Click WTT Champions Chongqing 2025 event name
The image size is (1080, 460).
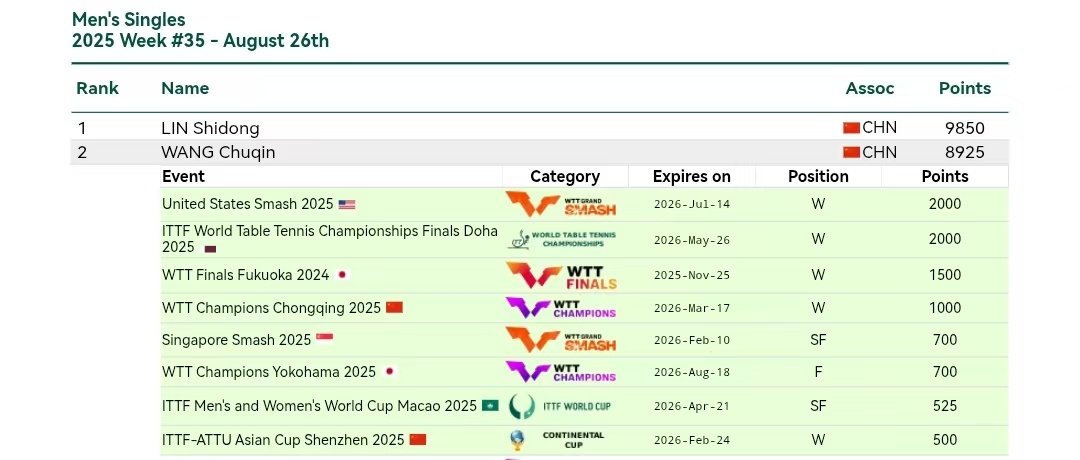coord(271,308)
